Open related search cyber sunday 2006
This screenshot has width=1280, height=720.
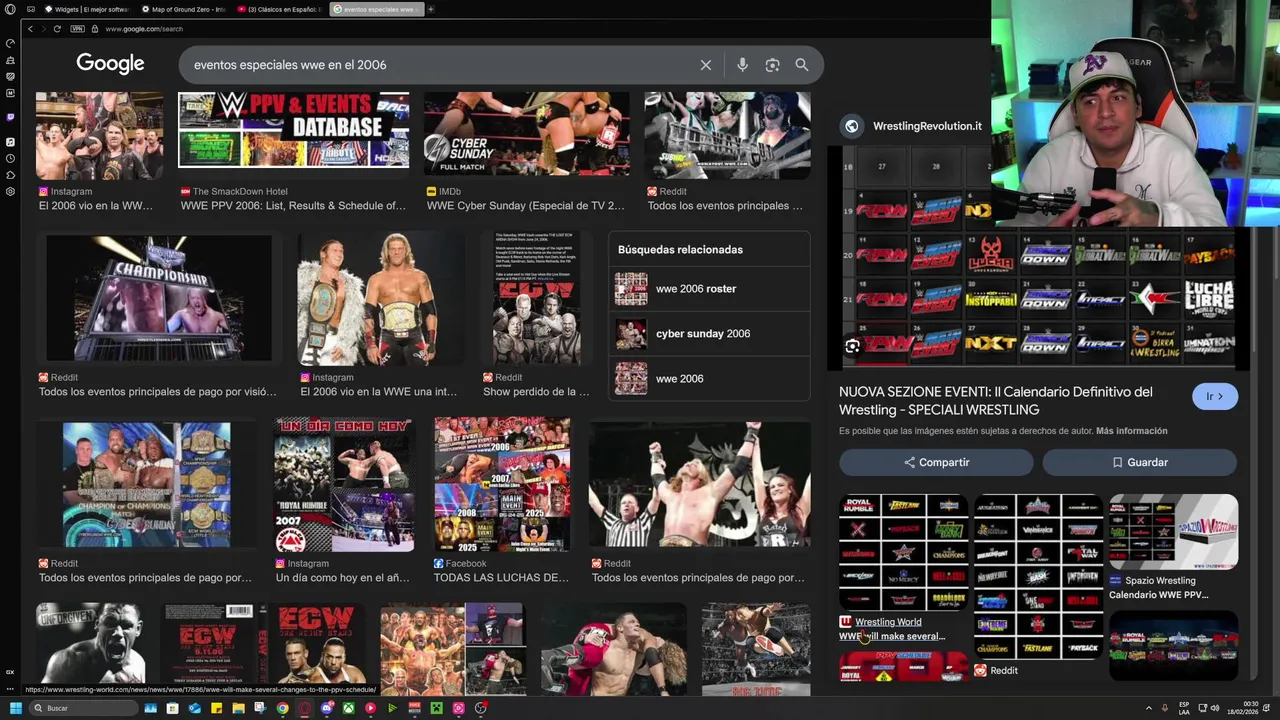point(708,334)
